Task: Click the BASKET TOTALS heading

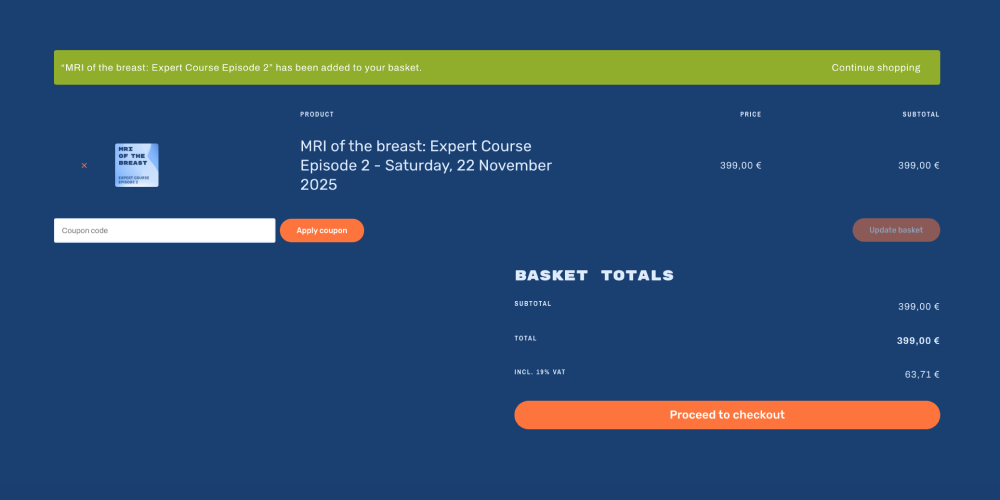Action: (594, 276)
